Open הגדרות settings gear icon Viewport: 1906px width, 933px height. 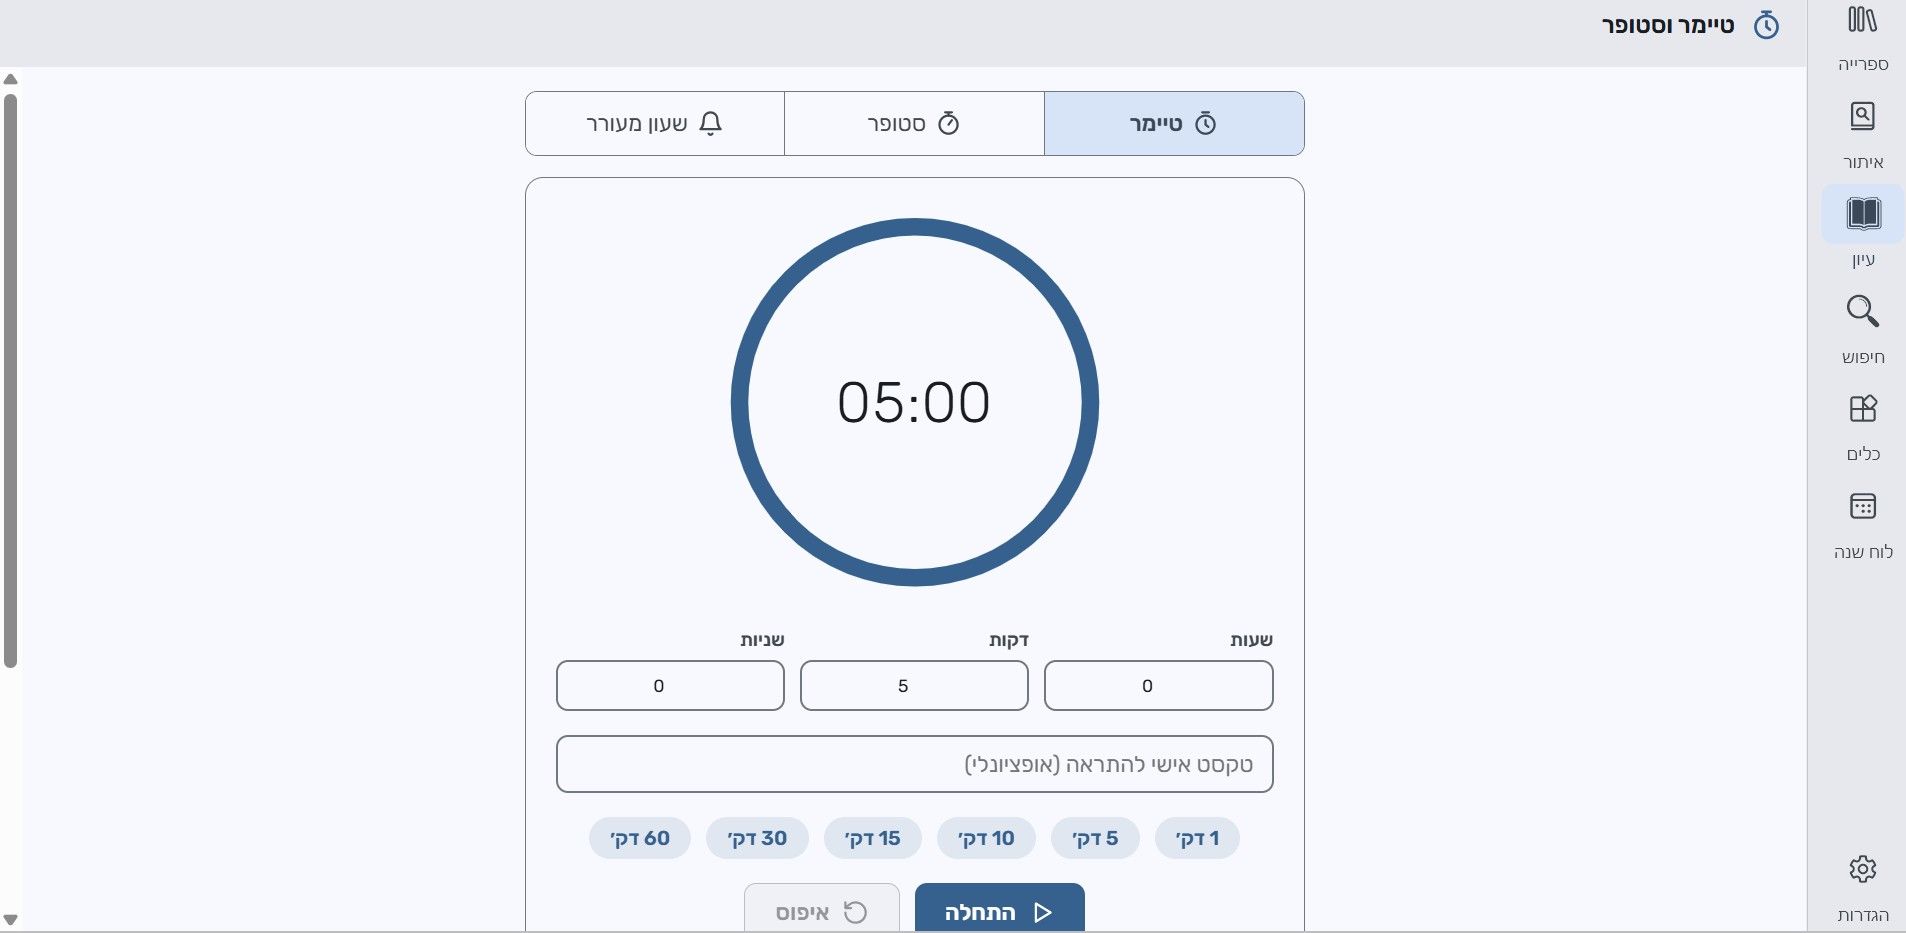coord(1863,869)
